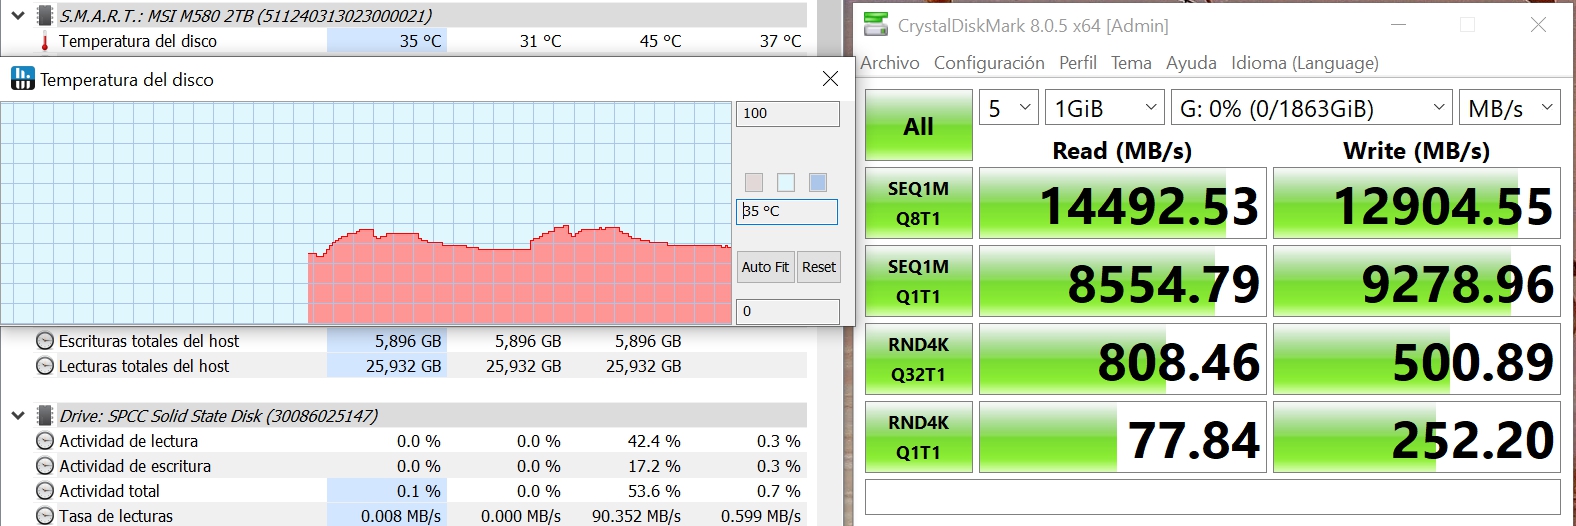This screenshot has width=1576, height=526.
Task: Click the Reset button in the graph window
Action: click(x=818, y=267)
